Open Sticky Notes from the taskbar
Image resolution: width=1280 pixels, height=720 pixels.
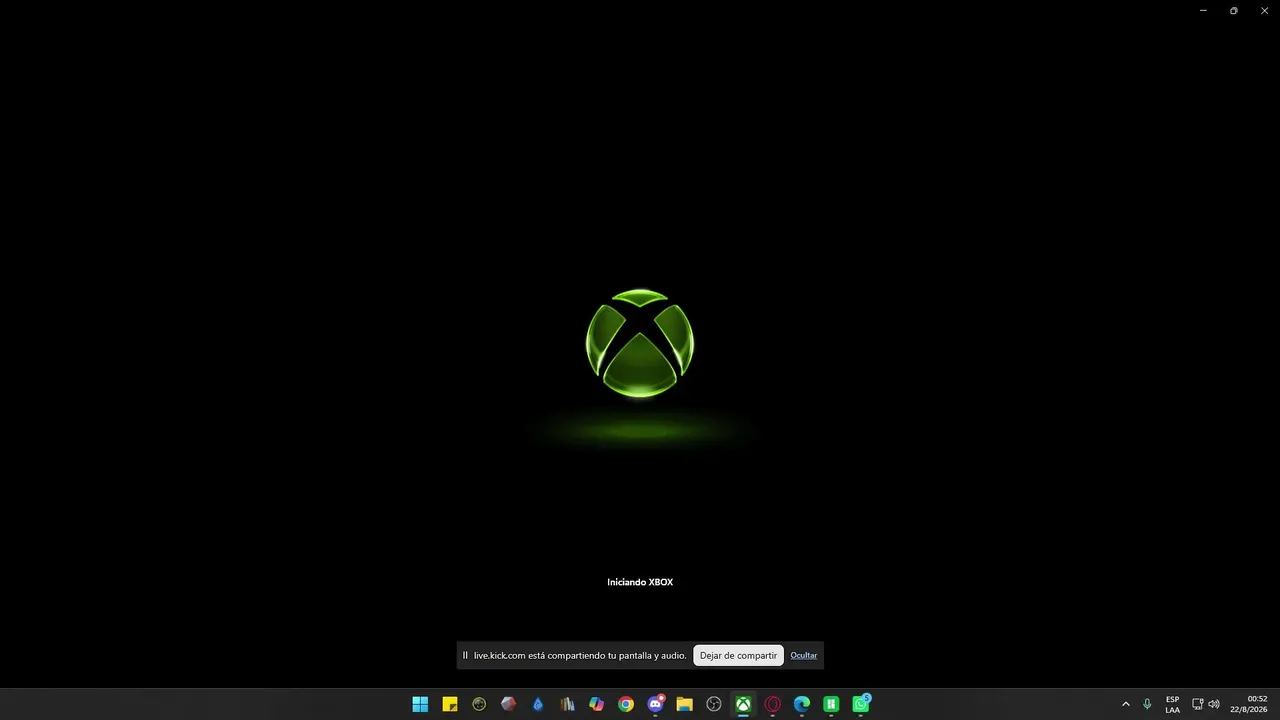(450, 704)
